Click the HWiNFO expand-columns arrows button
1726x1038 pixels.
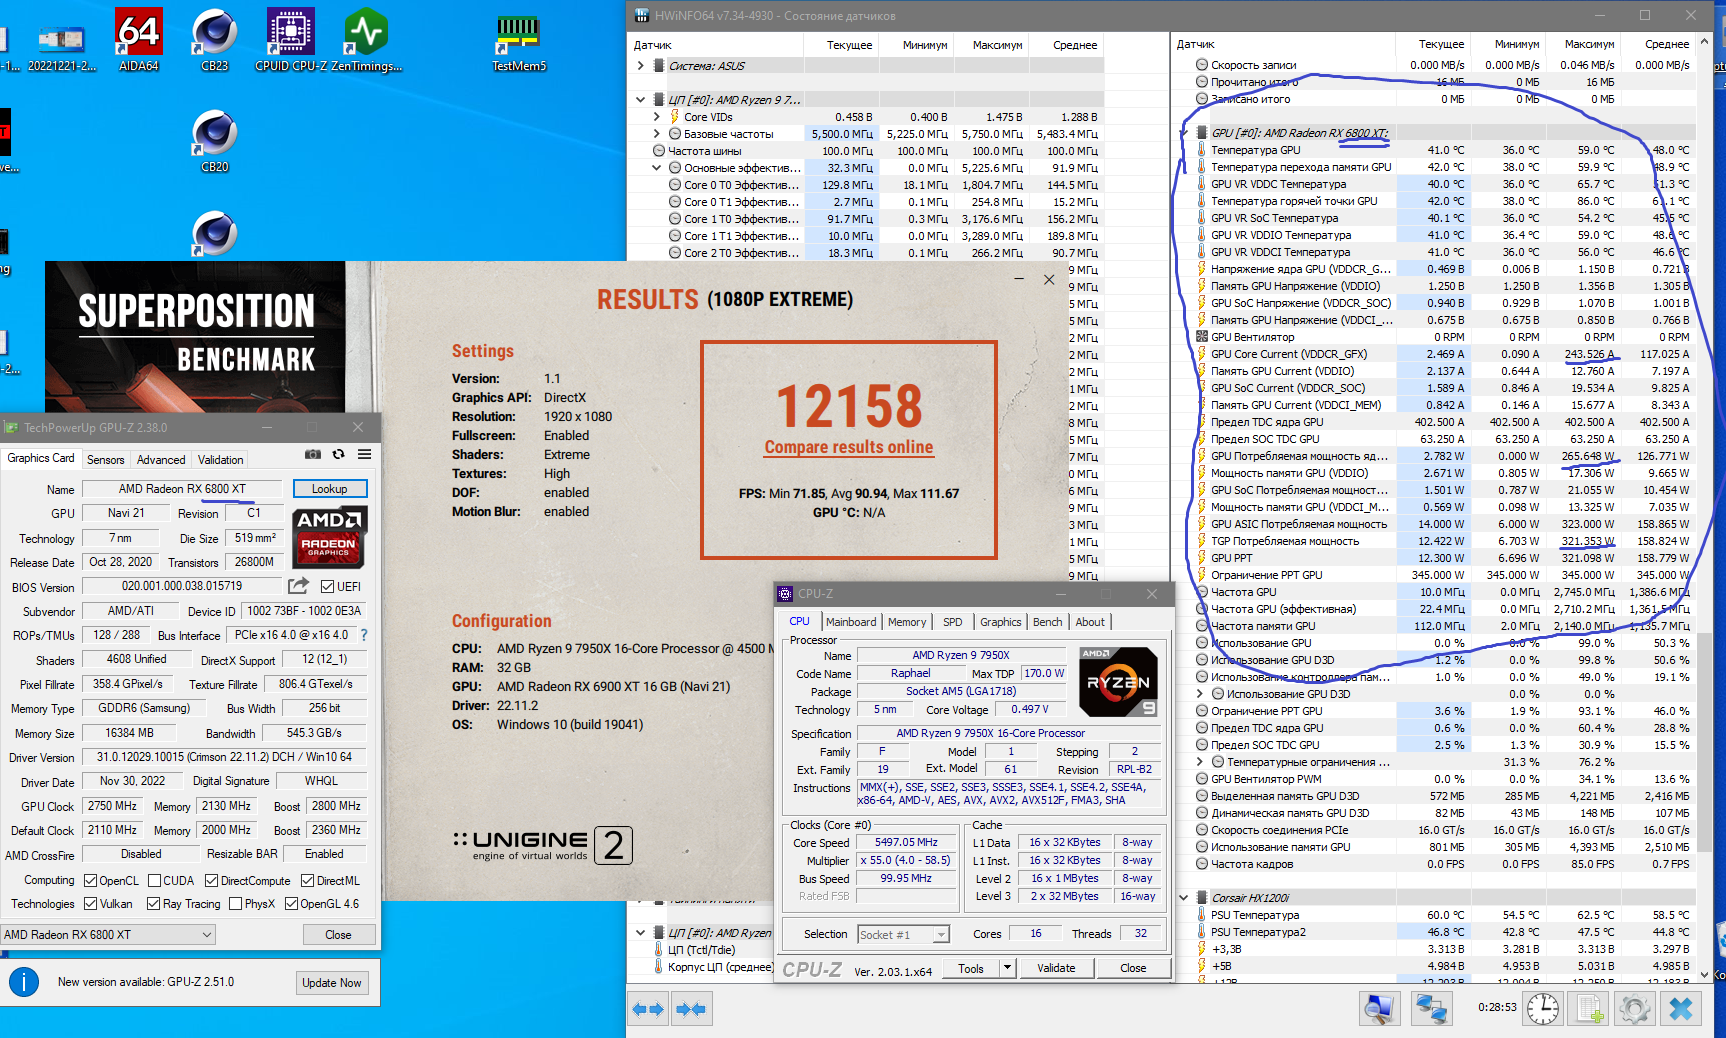pyautogui.click(x=648, y=1009)
